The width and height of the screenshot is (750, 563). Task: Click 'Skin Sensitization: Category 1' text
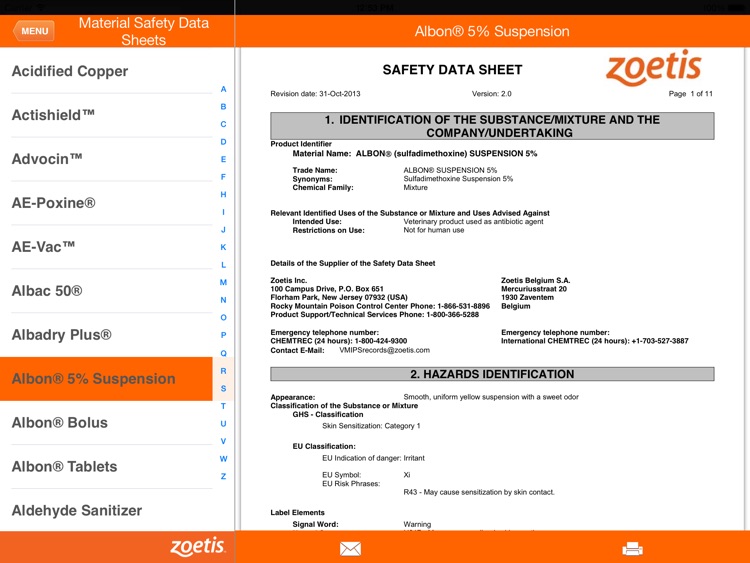(371, 426)
